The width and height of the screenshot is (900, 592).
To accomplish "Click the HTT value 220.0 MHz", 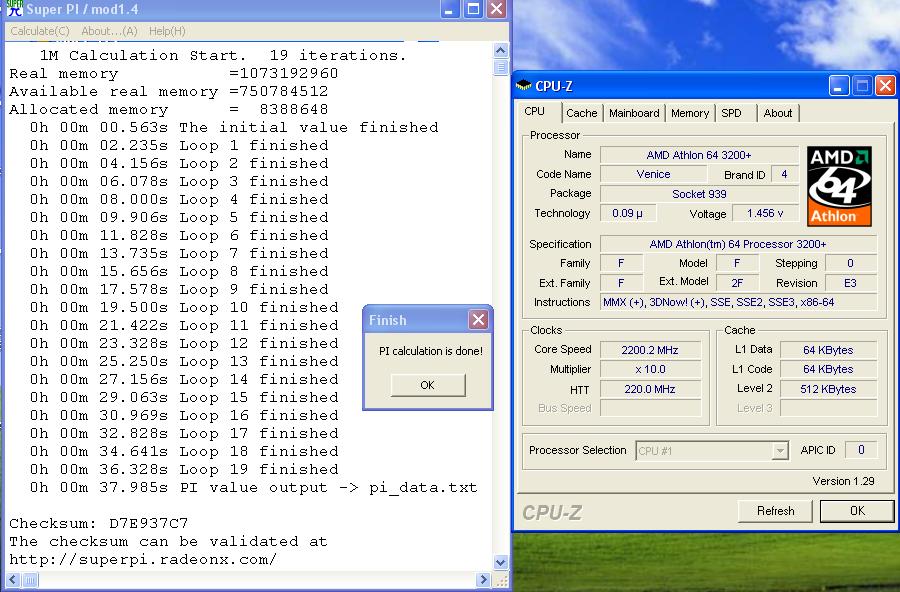I will [x=650, y=389].
